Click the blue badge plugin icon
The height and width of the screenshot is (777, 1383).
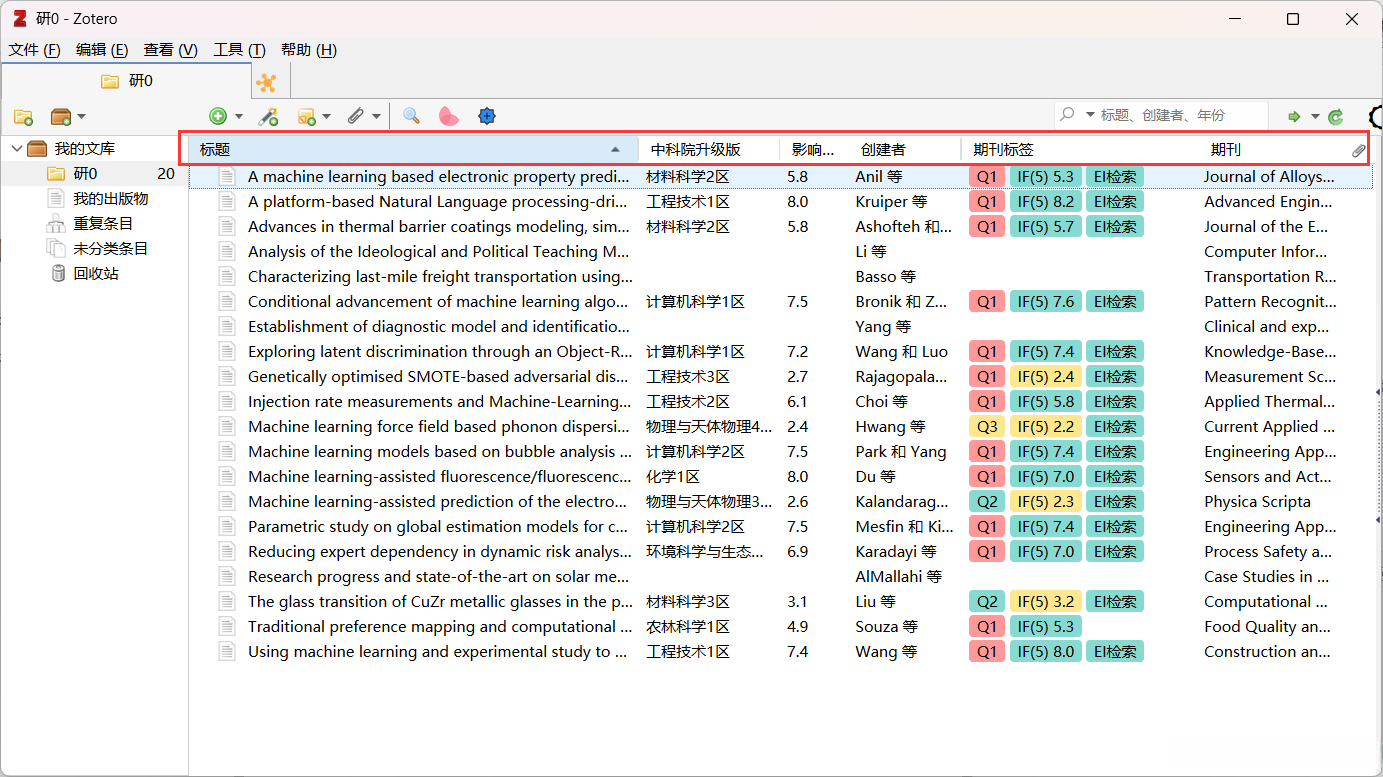tap(487, 117)
